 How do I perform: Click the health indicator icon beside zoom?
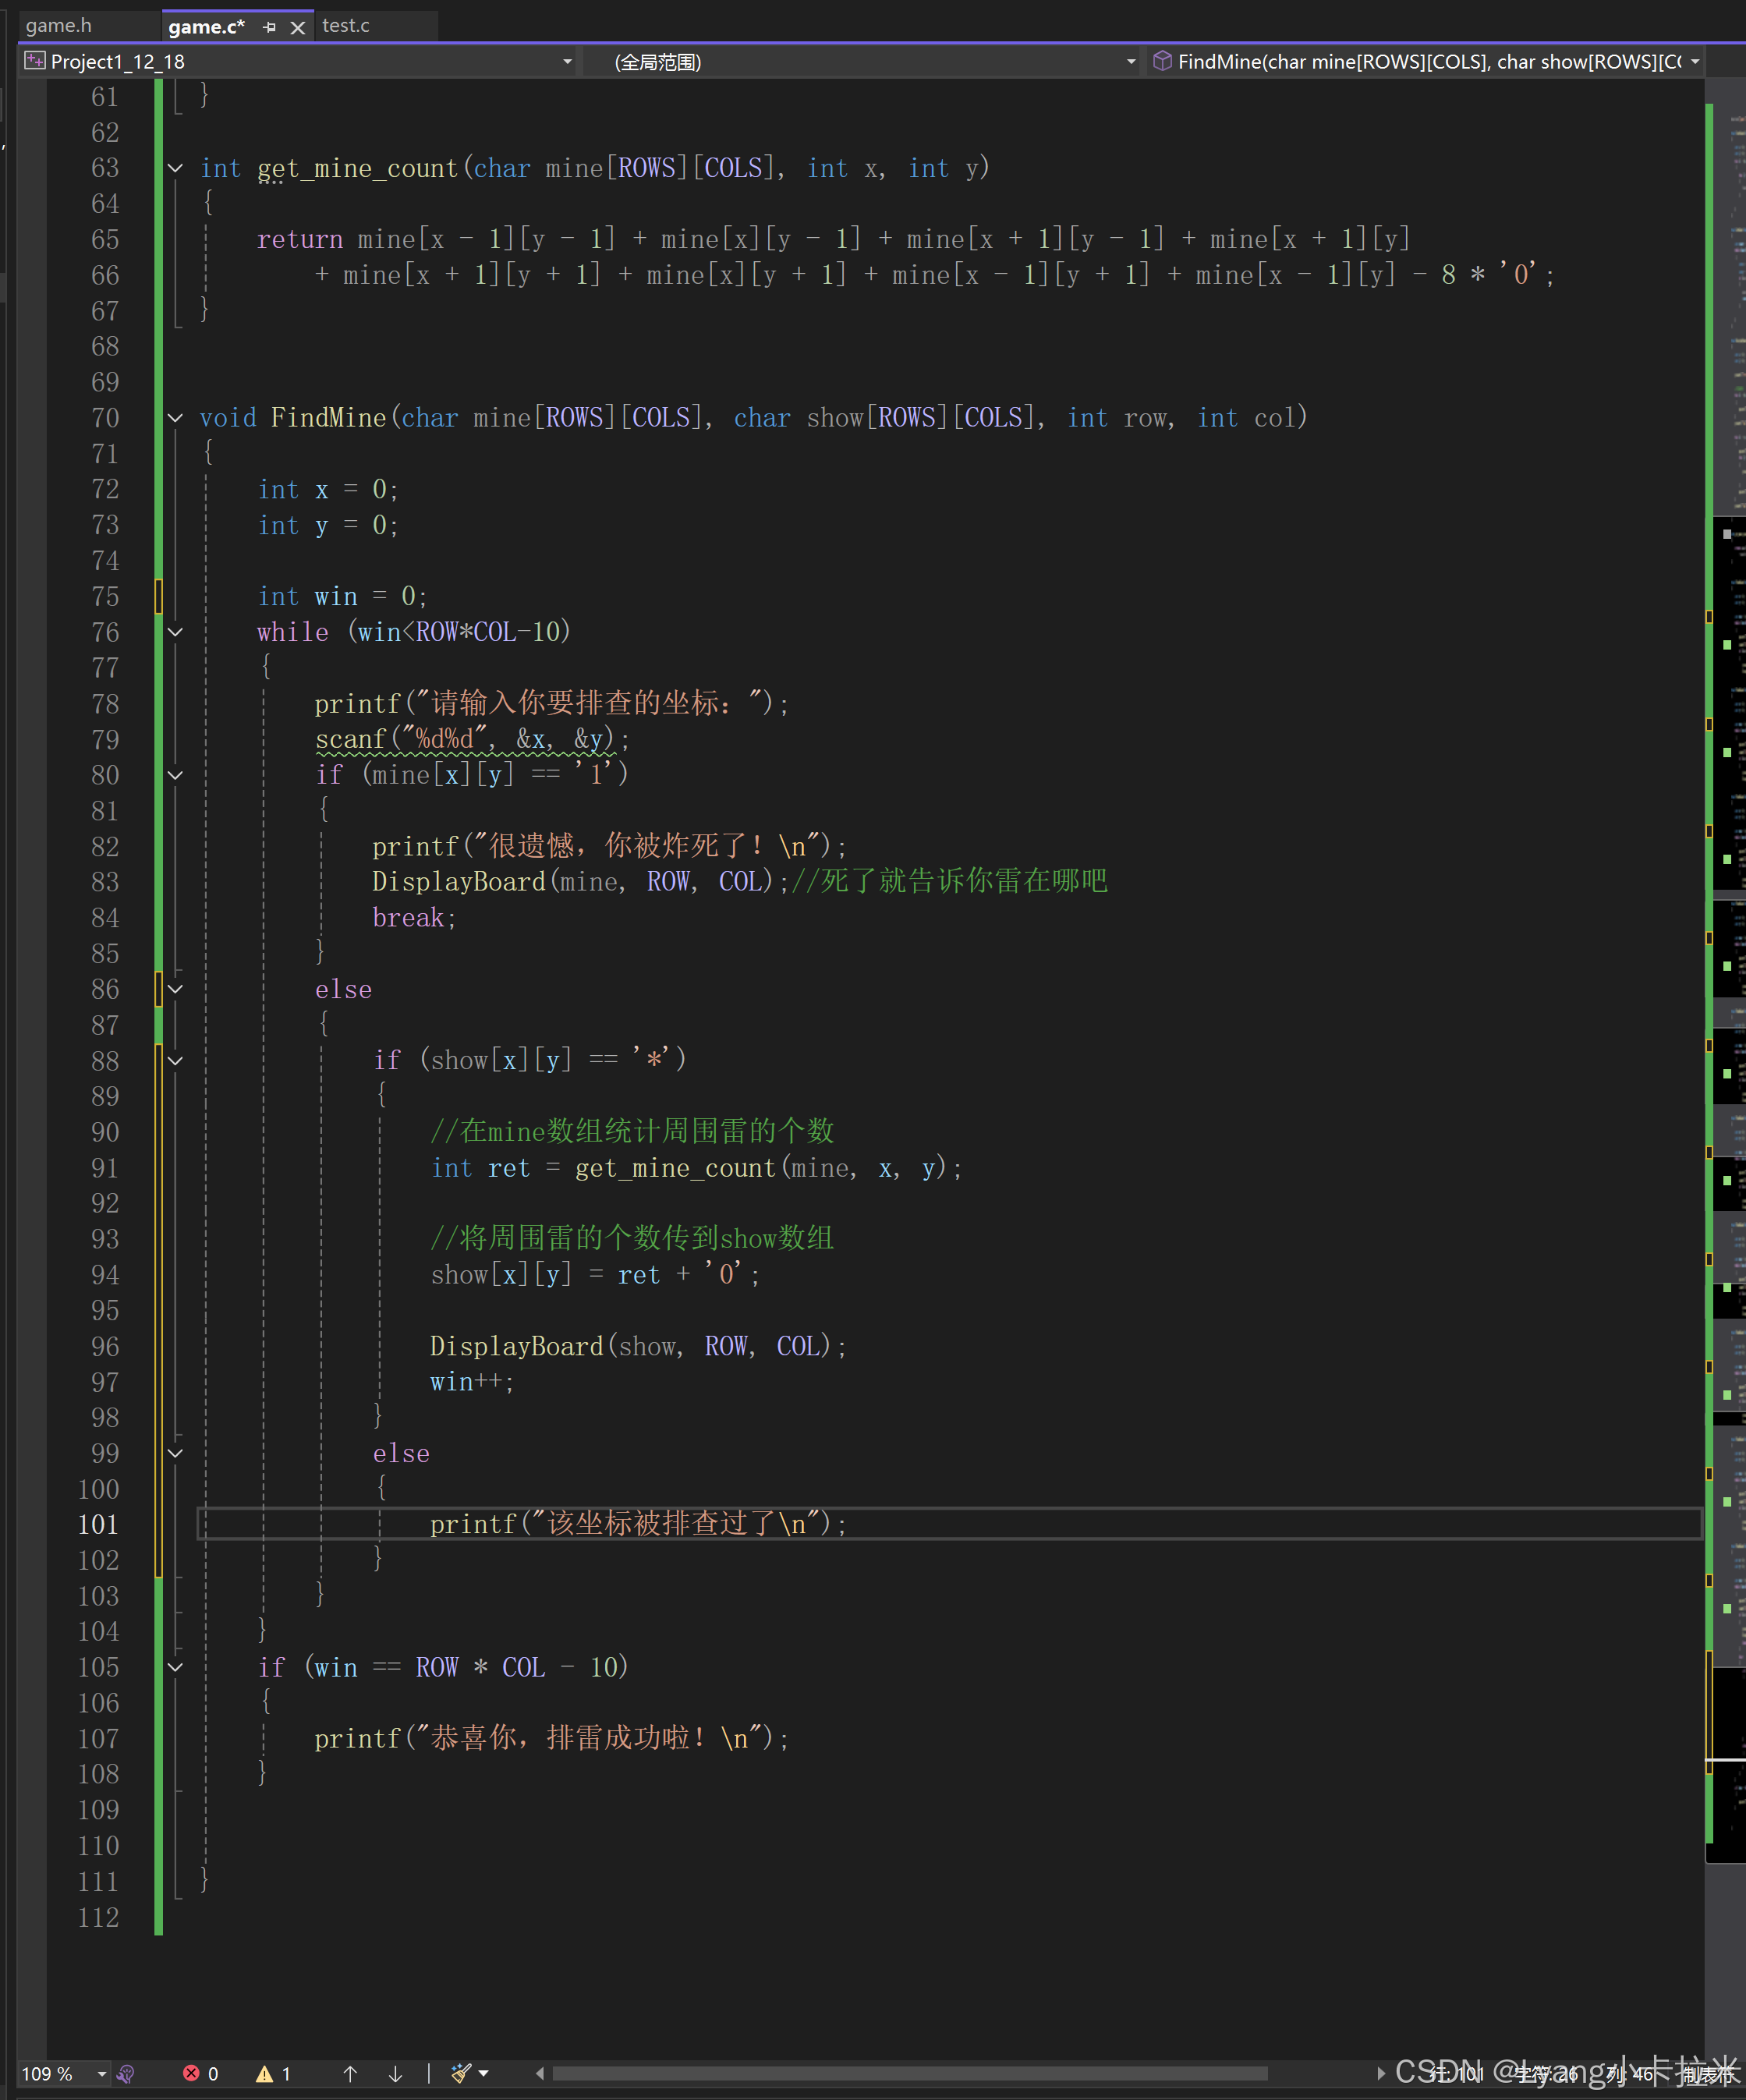click(125, 2073)
